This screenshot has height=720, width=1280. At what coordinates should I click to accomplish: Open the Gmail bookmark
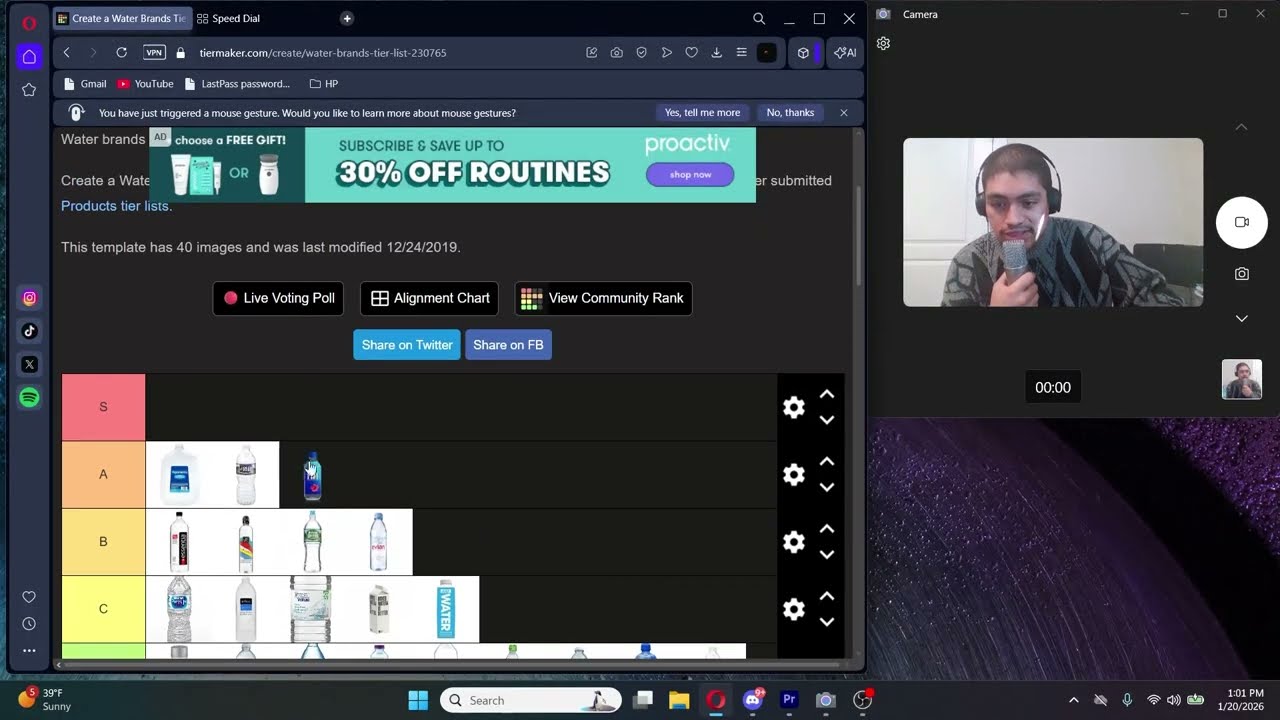pyautogui.click(x=85, y=84)
